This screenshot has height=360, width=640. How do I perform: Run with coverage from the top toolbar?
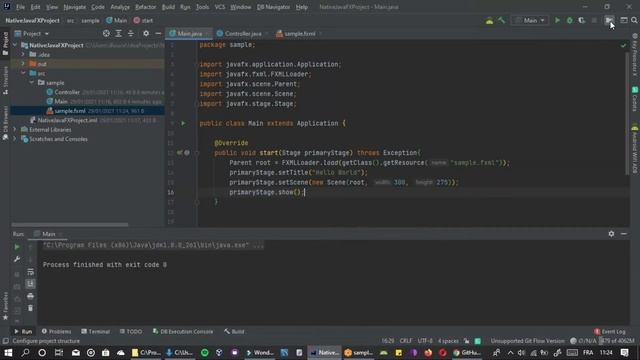click(581, 20)
